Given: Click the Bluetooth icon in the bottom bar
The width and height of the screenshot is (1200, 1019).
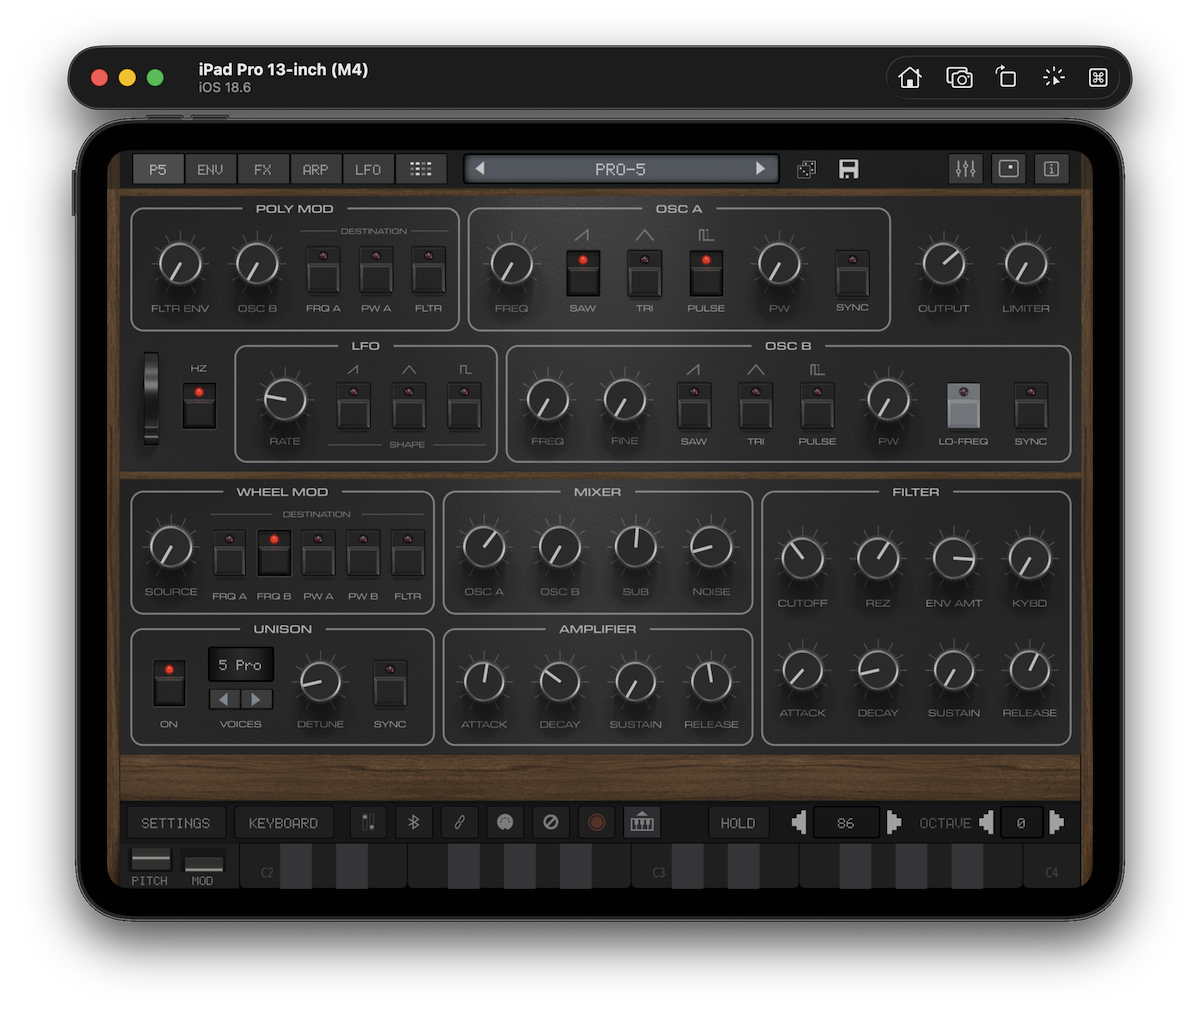Looking at the screenshot, I should click(x=414, y=823).
